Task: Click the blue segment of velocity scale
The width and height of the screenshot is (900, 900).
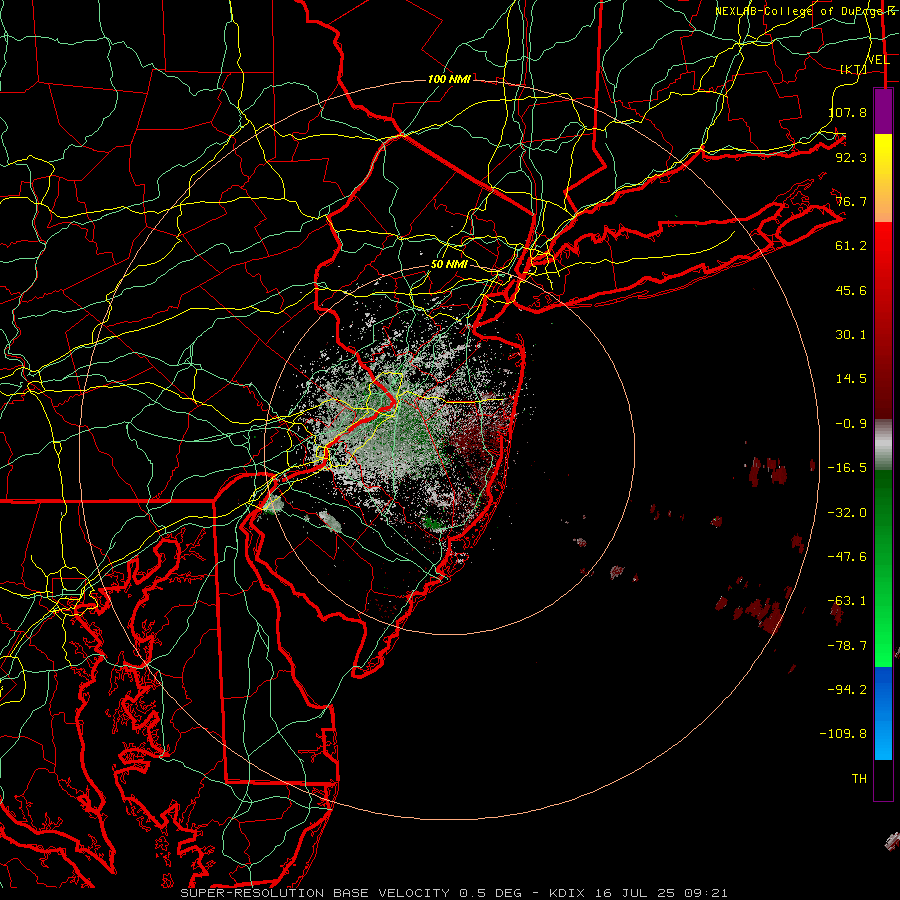Action: coord(883,713)
